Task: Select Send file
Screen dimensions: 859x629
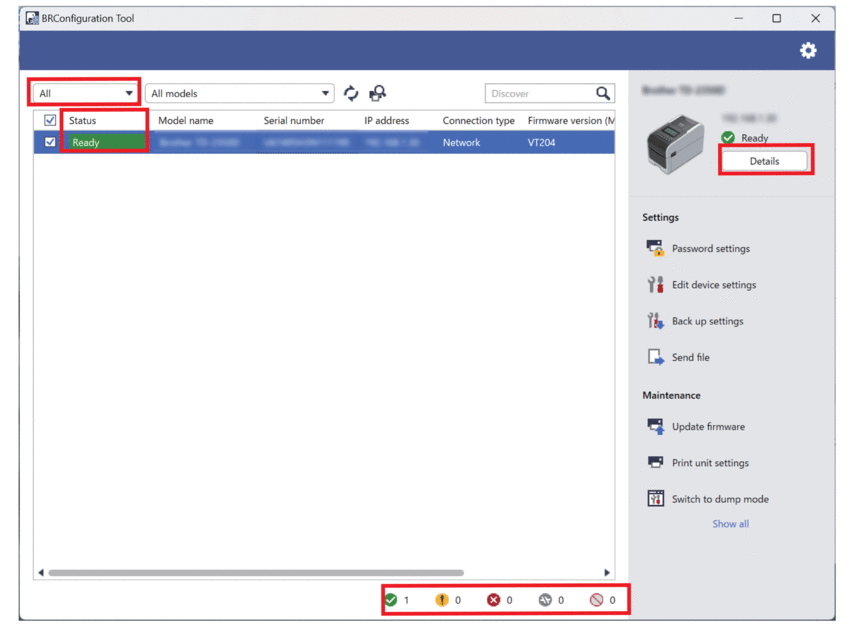Action: coord(690,357)
